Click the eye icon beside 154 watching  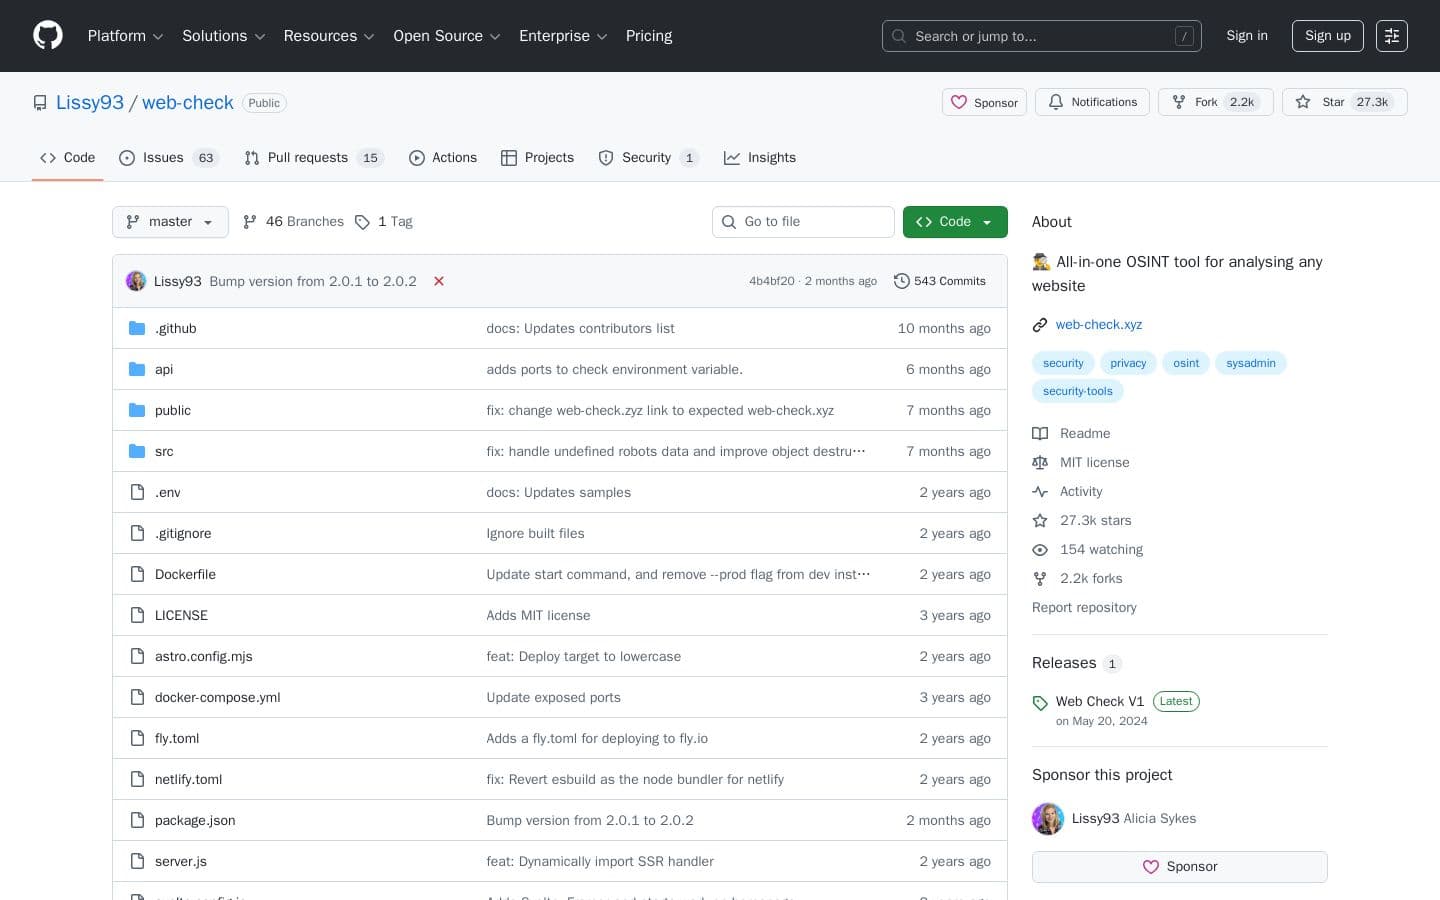[1040, 549]
